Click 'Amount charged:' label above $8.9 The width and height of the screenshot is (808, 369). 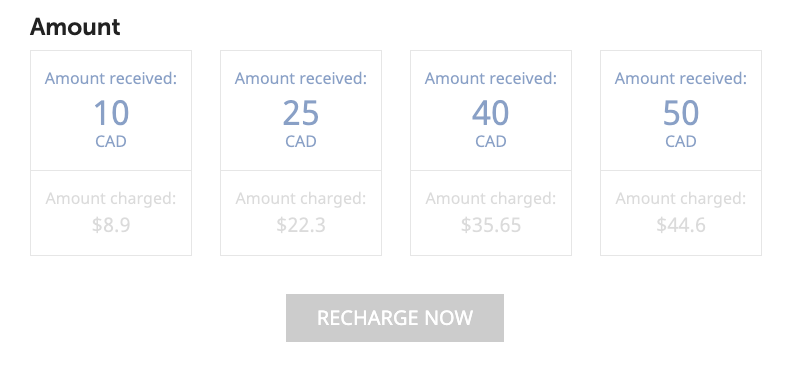pyautogui.click(x=111, y=199)
